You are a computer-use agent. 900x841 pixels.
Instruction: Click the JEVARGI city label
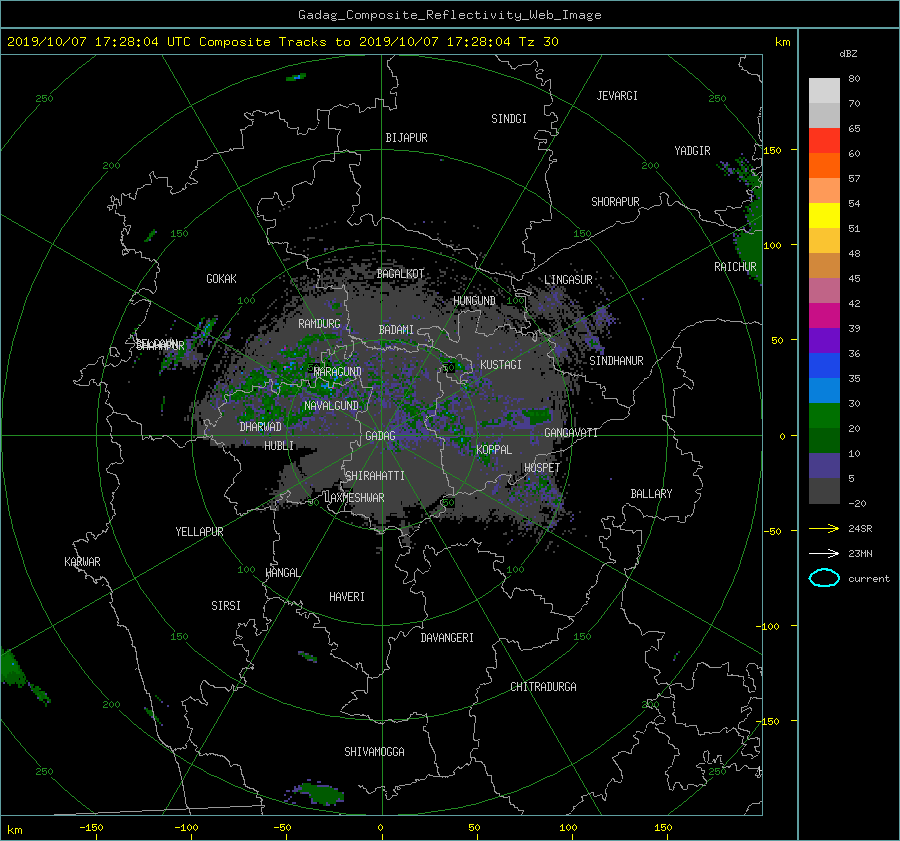point(617,96)
